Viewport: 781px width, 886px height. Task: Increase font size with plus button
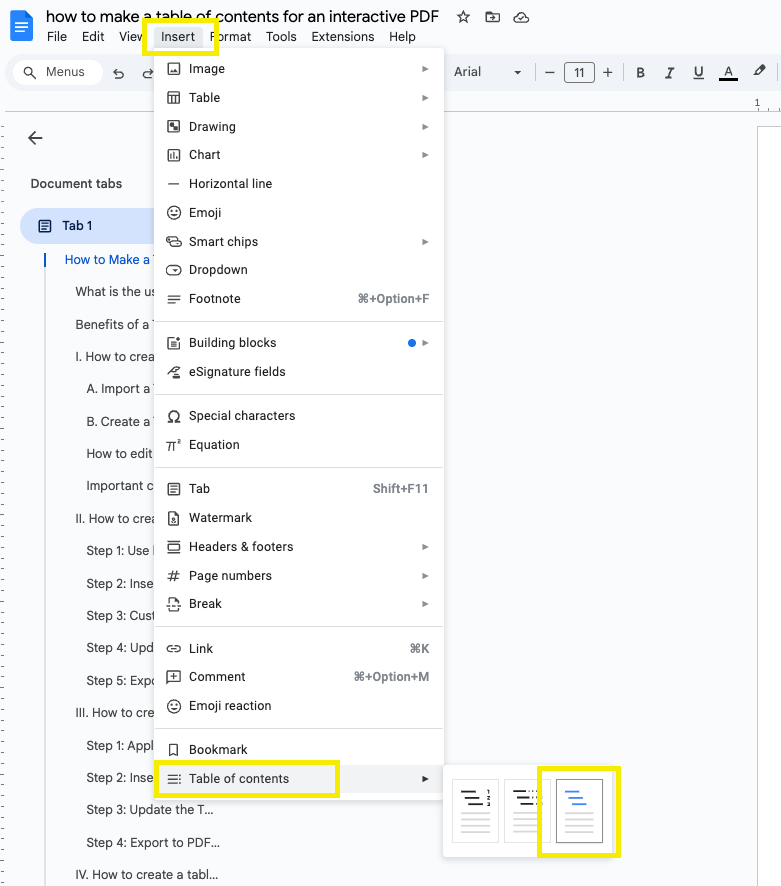click(608, 72)
